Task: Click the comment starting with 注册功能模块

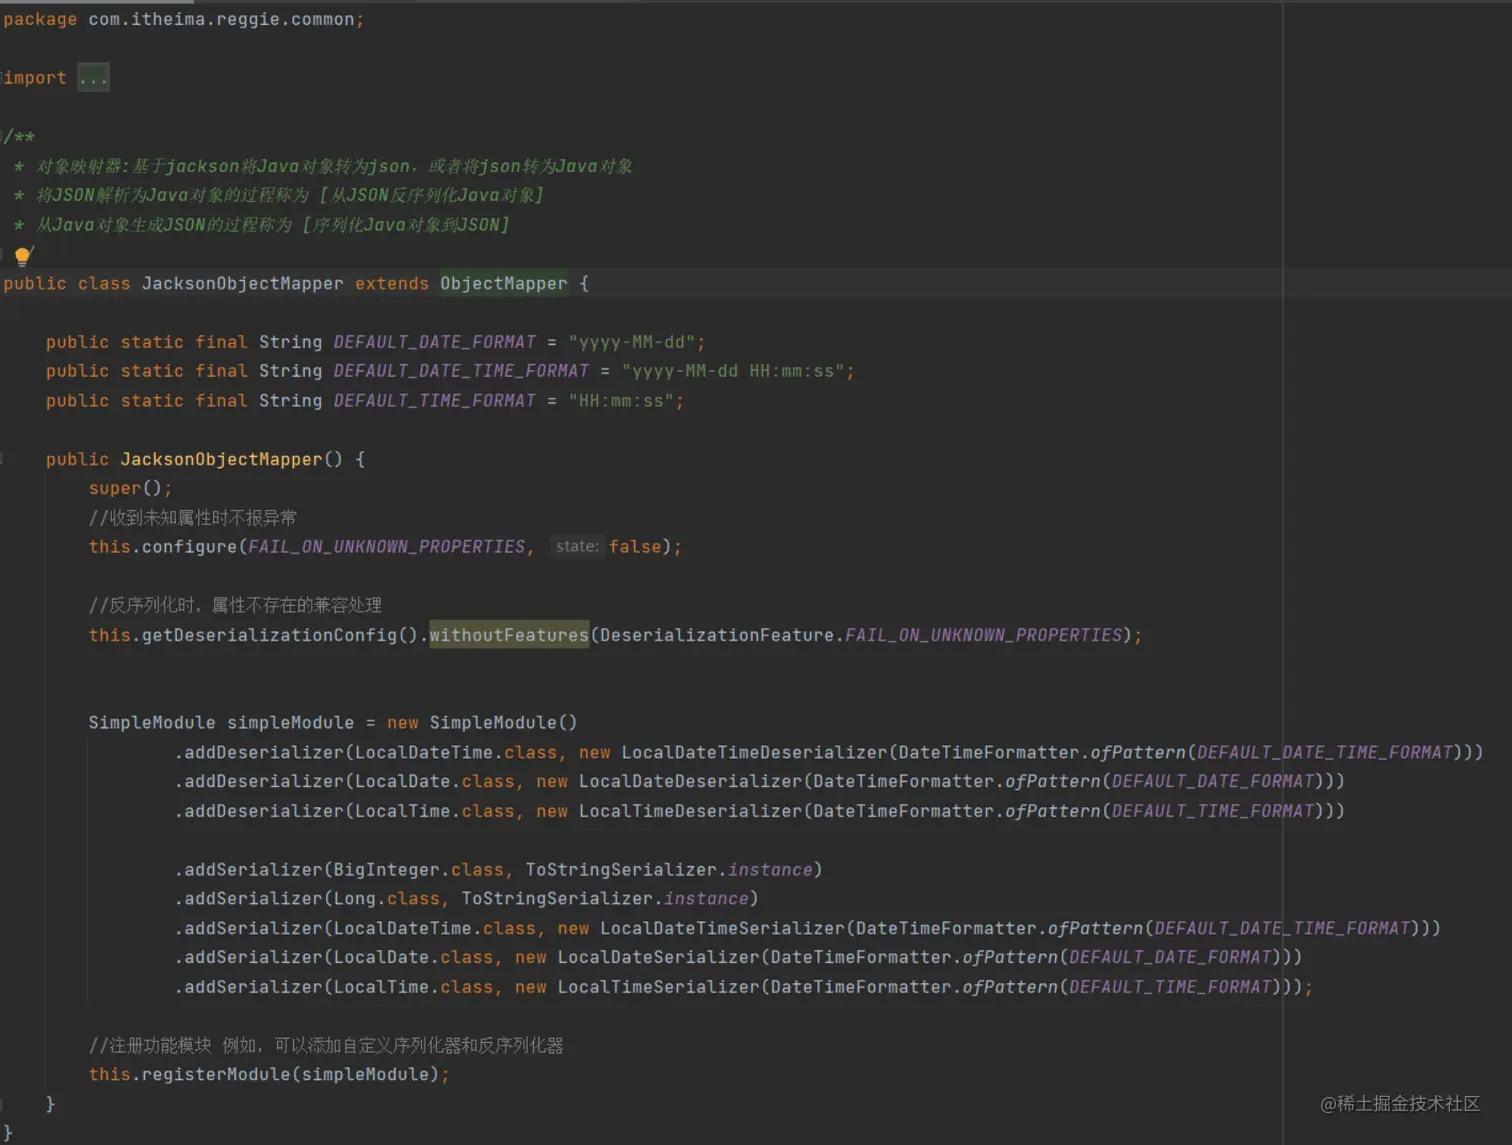Action: click(326, 1046)
